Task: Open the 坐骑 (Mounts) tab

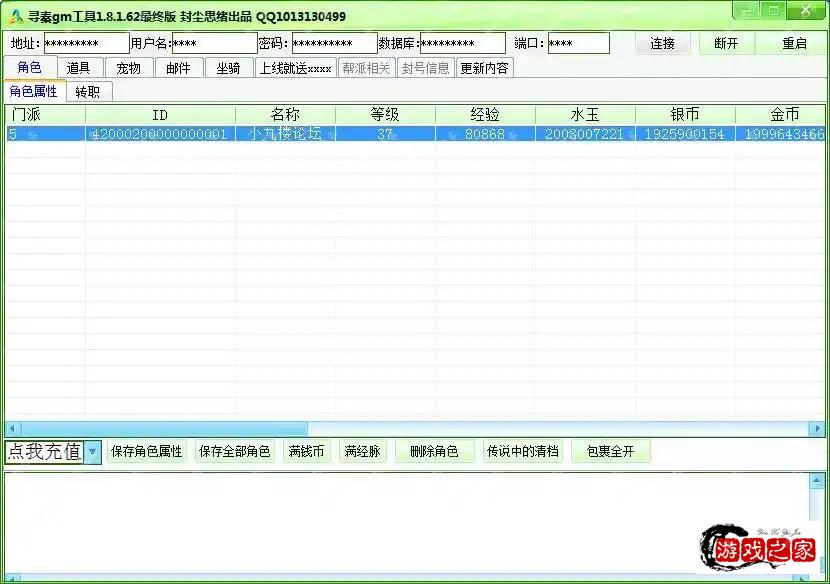Action: pyautogui.click(x=228, y=68)
